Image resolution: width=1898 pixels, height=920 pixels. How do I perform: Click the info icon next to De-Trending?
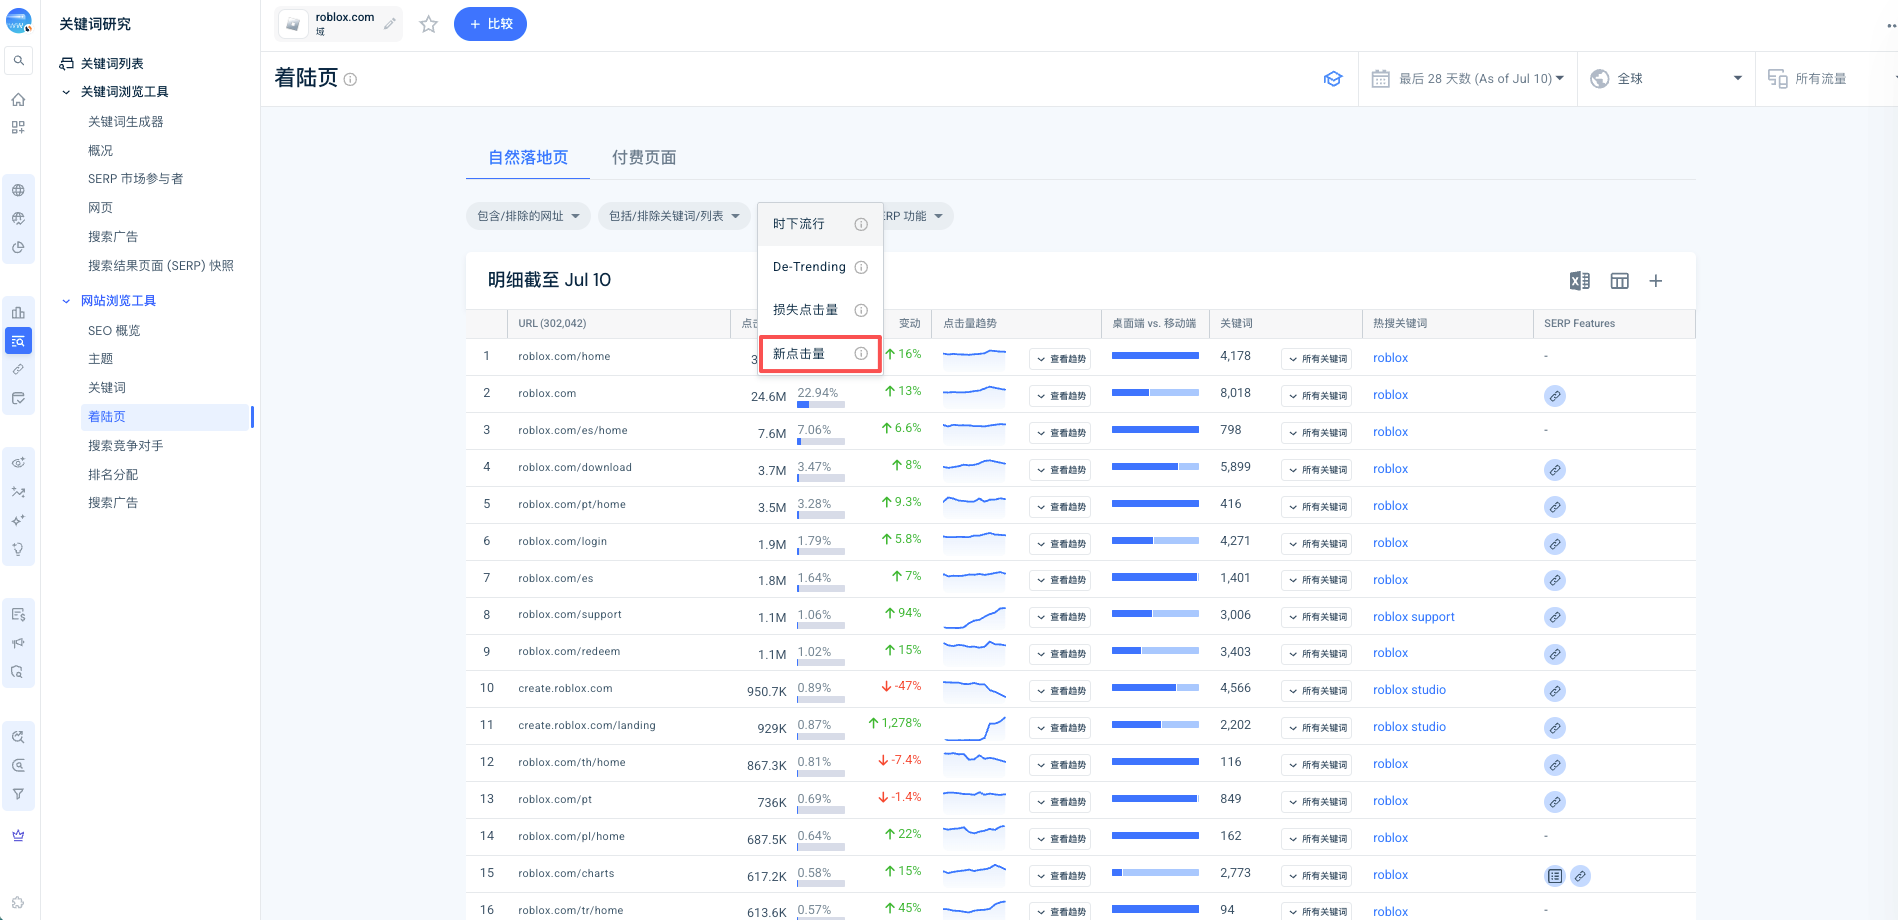tap(861, 267)
